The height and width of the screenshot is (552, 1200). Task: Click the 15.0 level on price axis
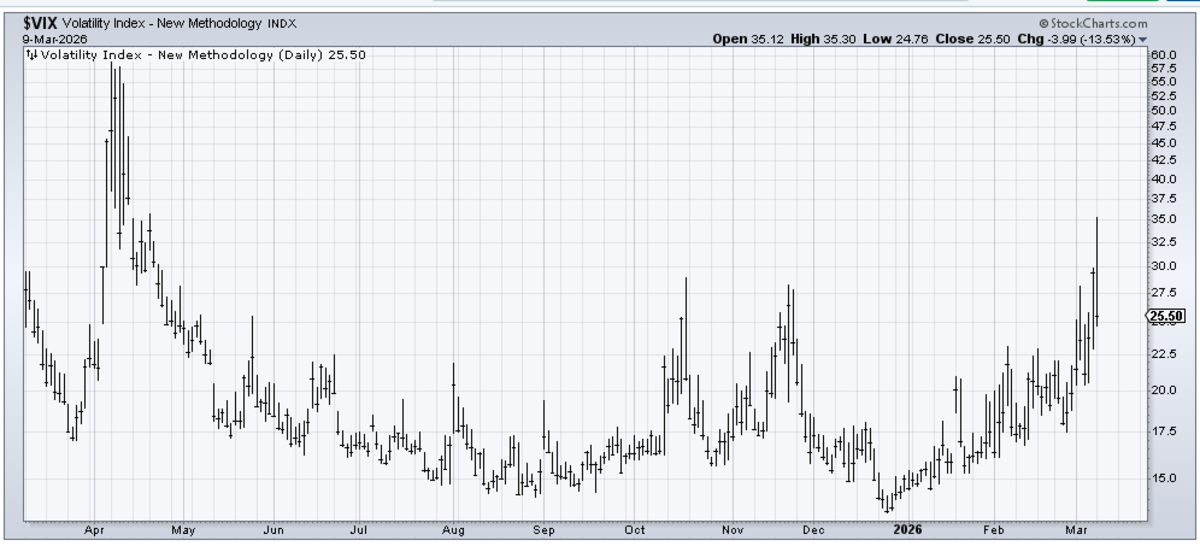(1163, 478)
